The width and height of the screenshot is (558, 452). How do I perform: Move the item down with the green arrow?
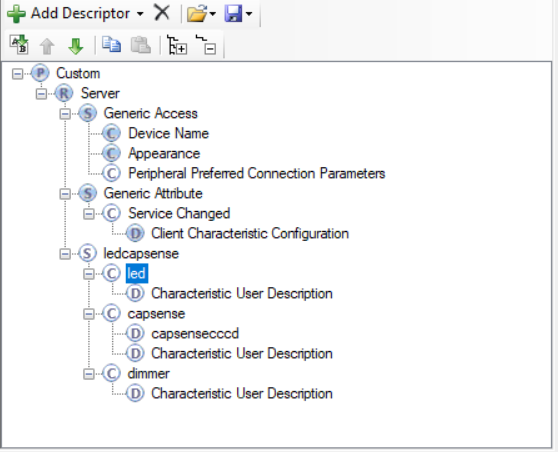75,46
